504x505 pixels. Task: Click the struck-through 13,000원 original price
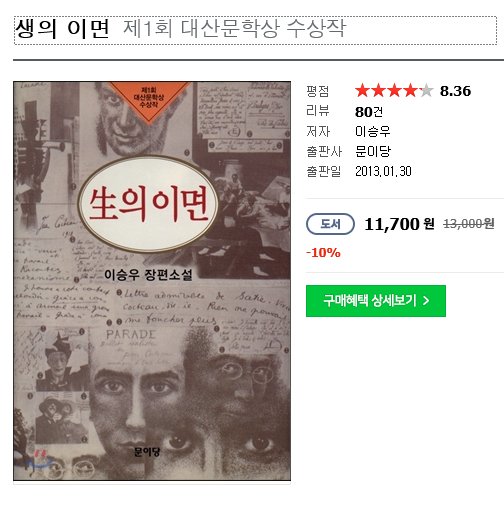pos(468,224)
